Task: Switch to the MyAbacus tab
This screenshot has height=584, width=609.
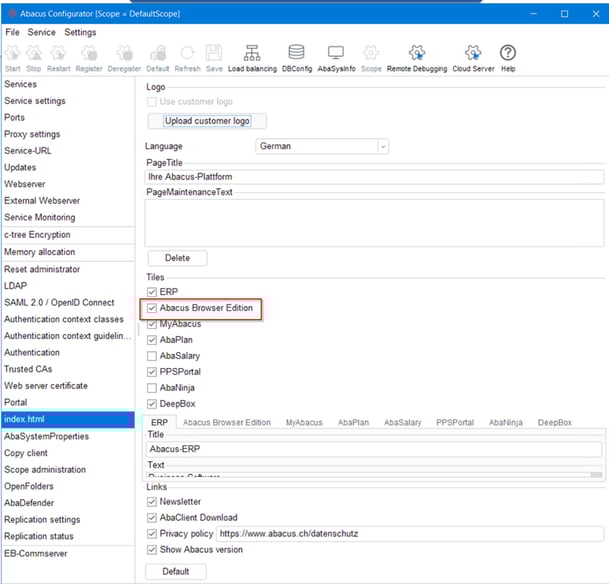Action: 304,422
